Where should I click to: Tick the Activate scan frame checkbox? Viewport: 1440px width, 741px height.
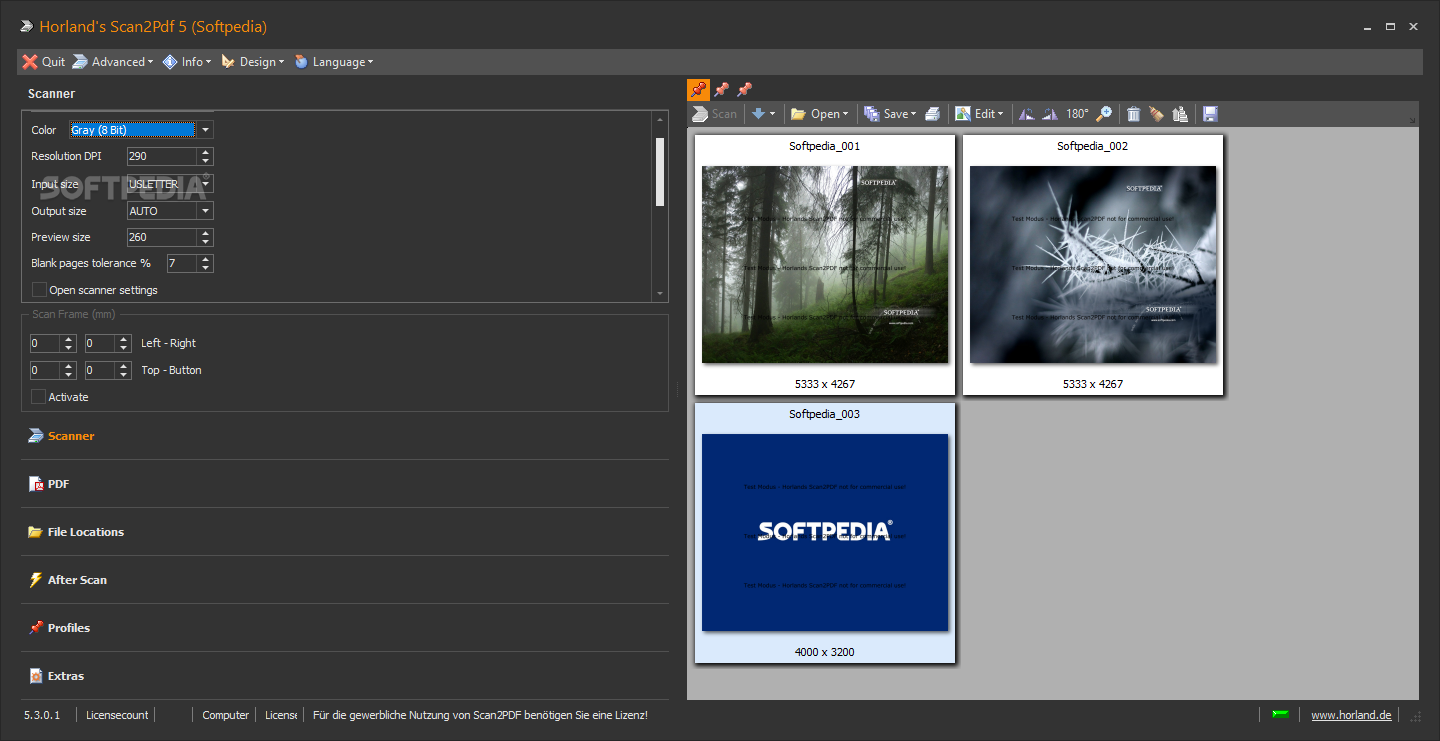(x=39, y=397)
